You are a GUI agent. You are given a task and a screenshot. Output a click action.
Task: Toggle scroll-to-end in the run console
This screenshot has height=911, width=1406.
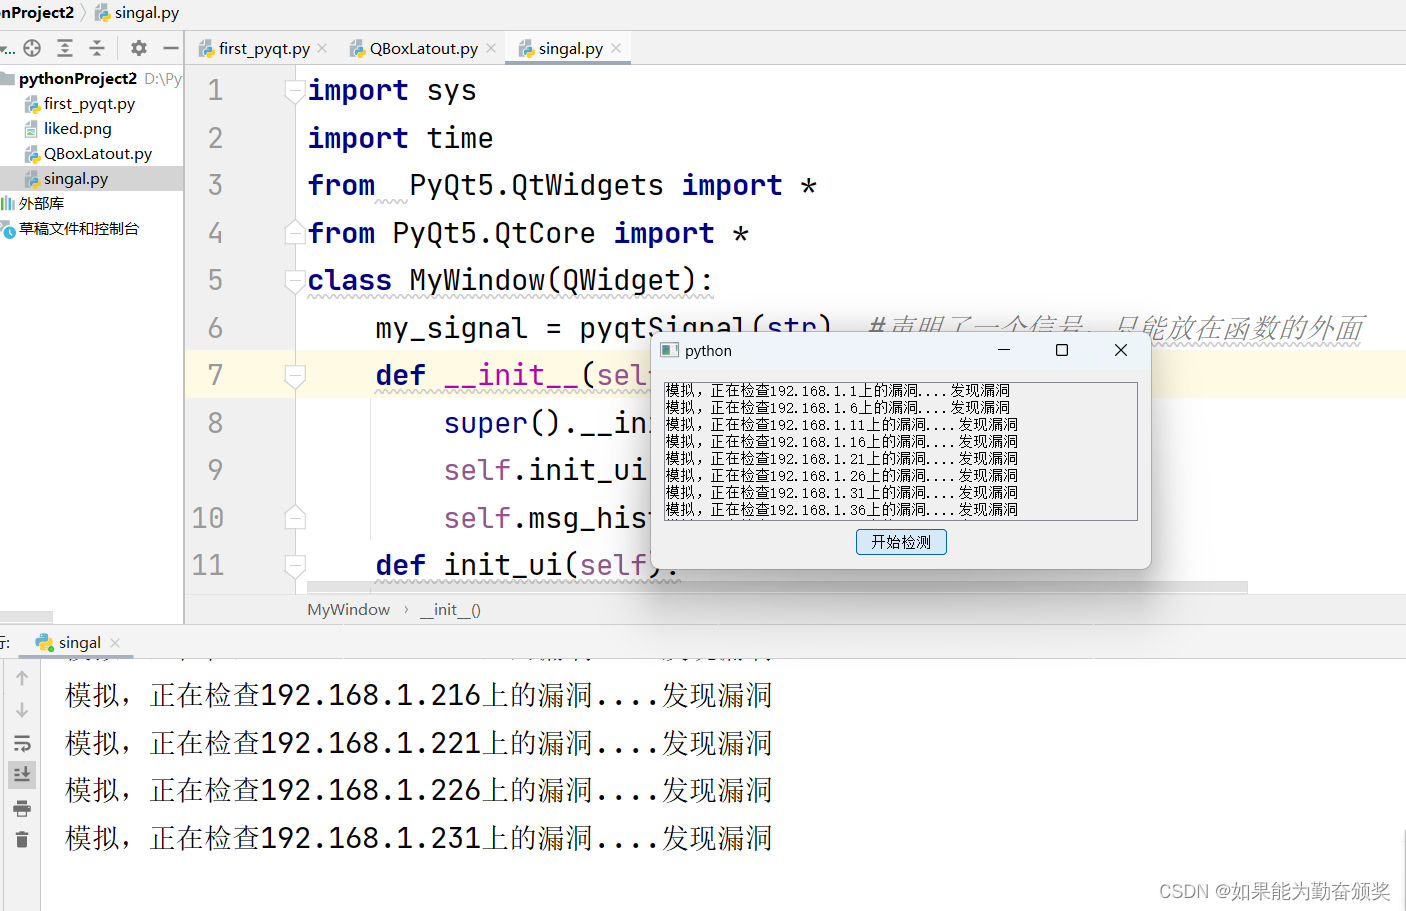coord(22,774)
